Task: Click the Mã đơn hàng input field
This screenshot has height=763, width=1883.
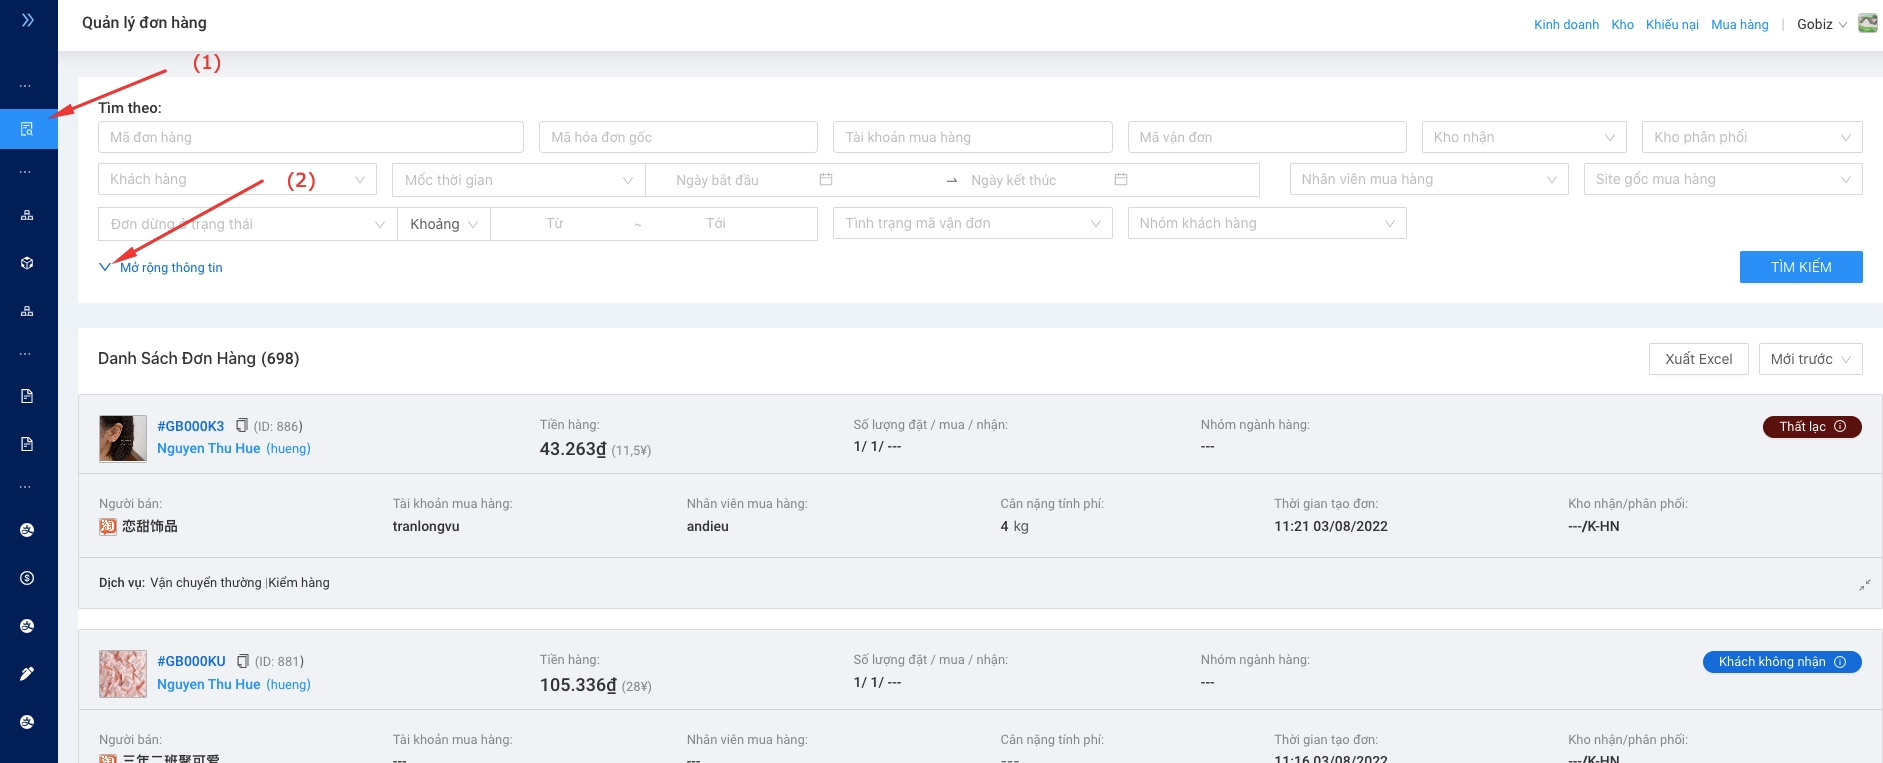Action: [x=310, y=137]
